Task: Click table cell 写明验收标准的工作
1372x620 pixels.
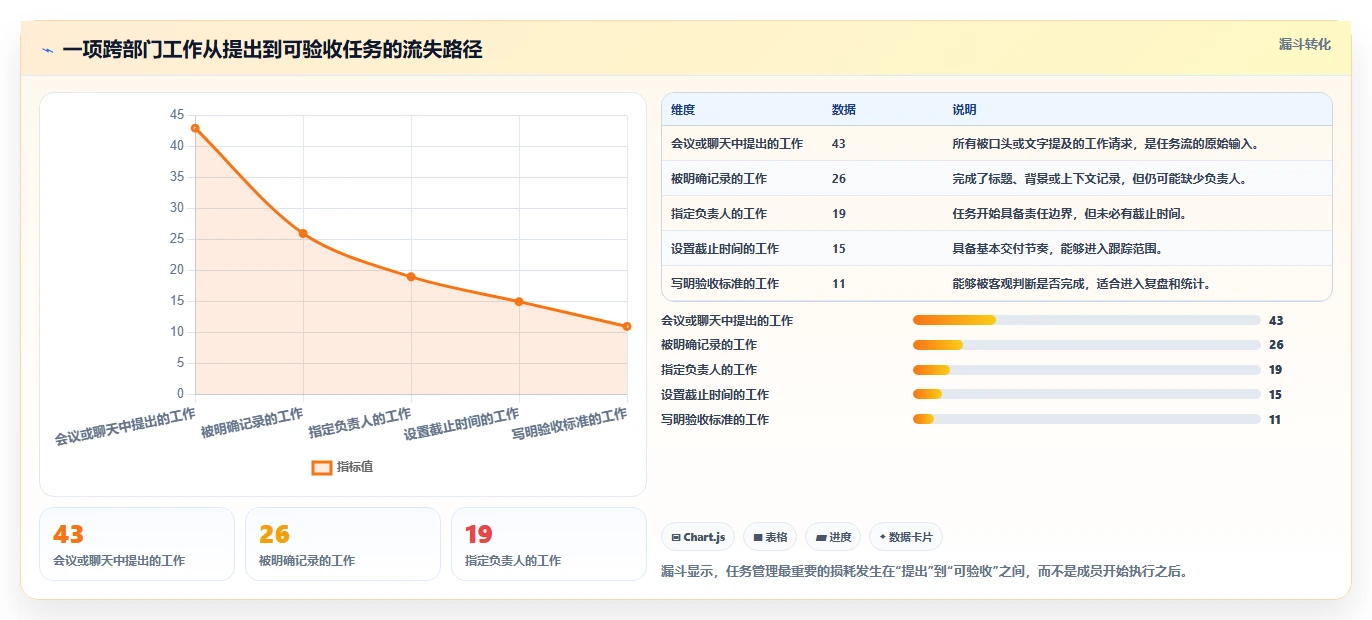Action: [725, 284]
